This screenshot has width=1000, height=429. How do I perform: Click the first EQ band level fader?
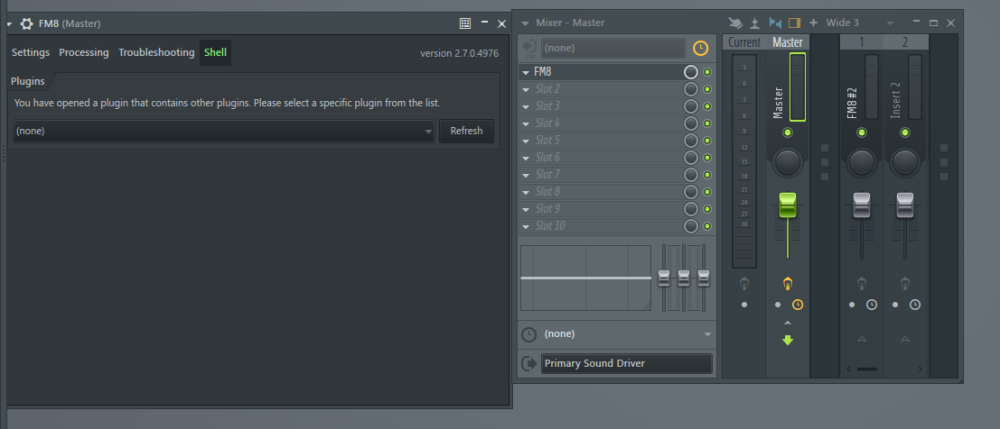[664, 278]
